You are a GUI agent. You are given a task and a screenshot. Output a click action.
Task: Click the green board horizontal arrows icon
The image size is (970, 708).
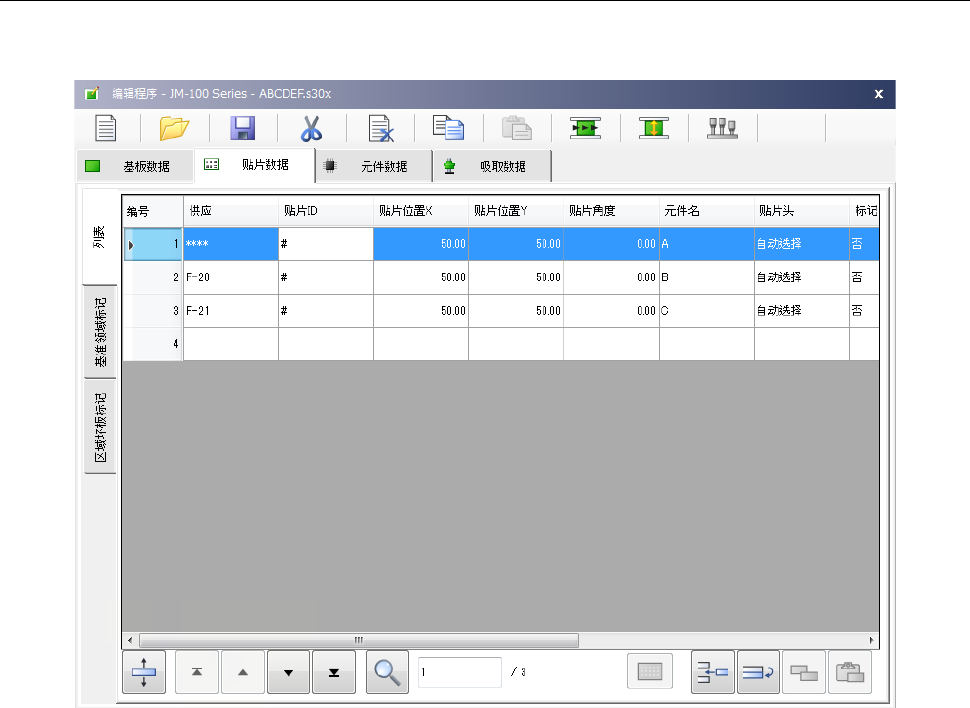click(585, 128)
